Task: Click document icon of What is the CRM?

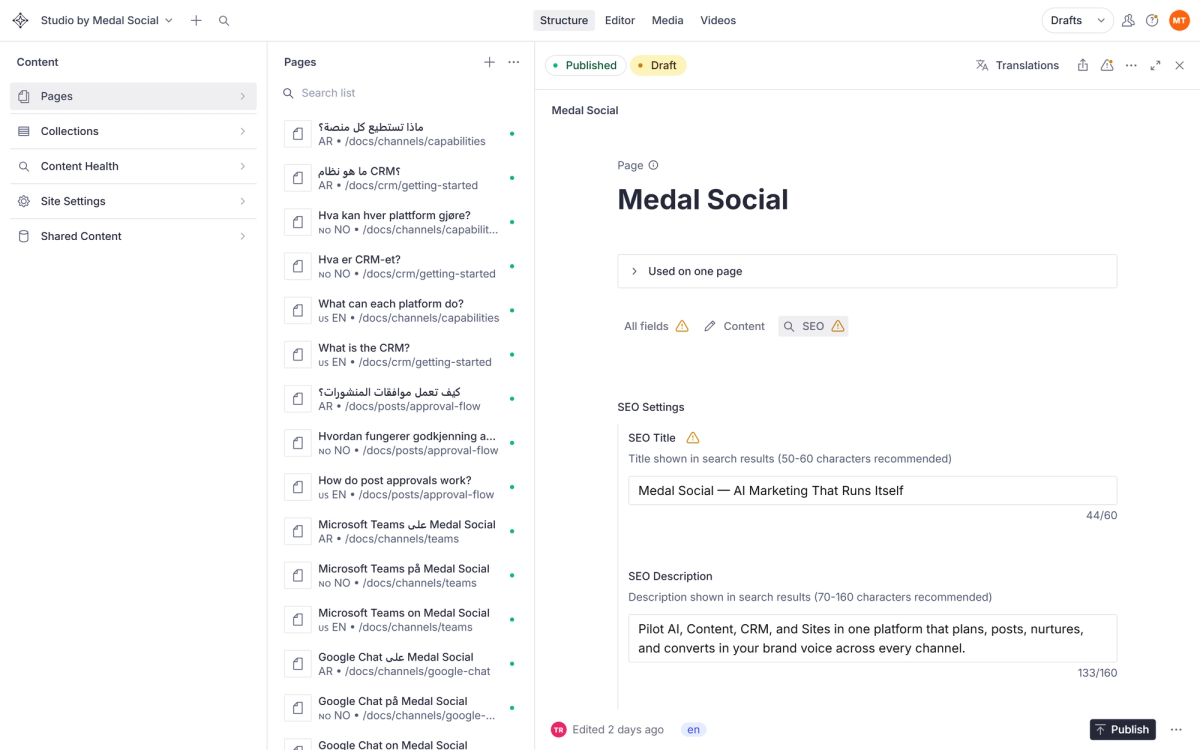Action: (298, 355)
